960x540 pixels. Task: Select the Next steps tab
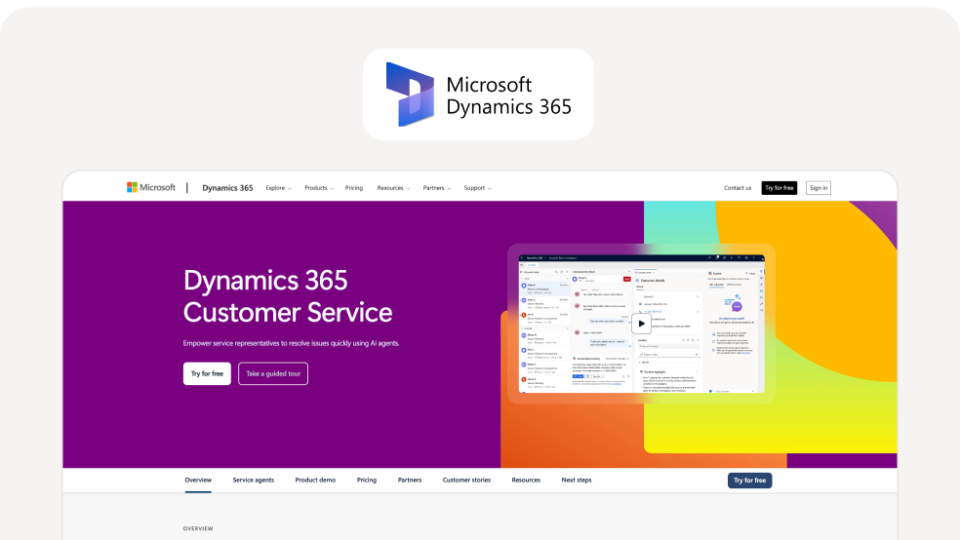point(576,480)
